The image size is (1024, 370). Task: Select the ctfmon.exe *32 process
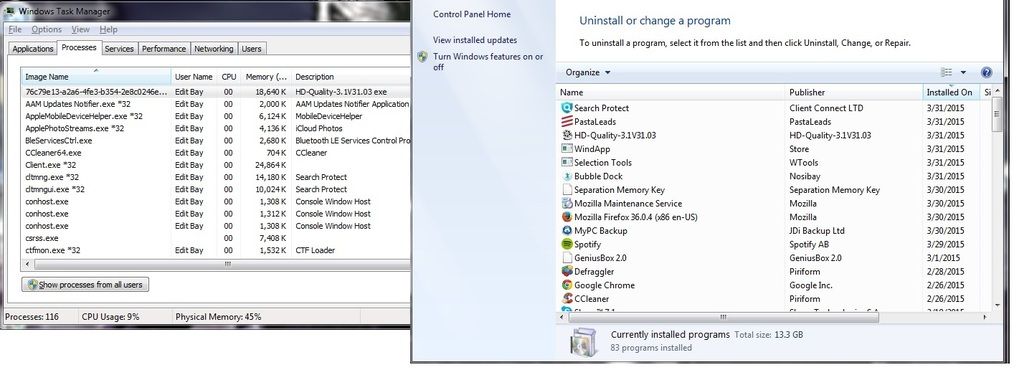[x=217, y=250]
